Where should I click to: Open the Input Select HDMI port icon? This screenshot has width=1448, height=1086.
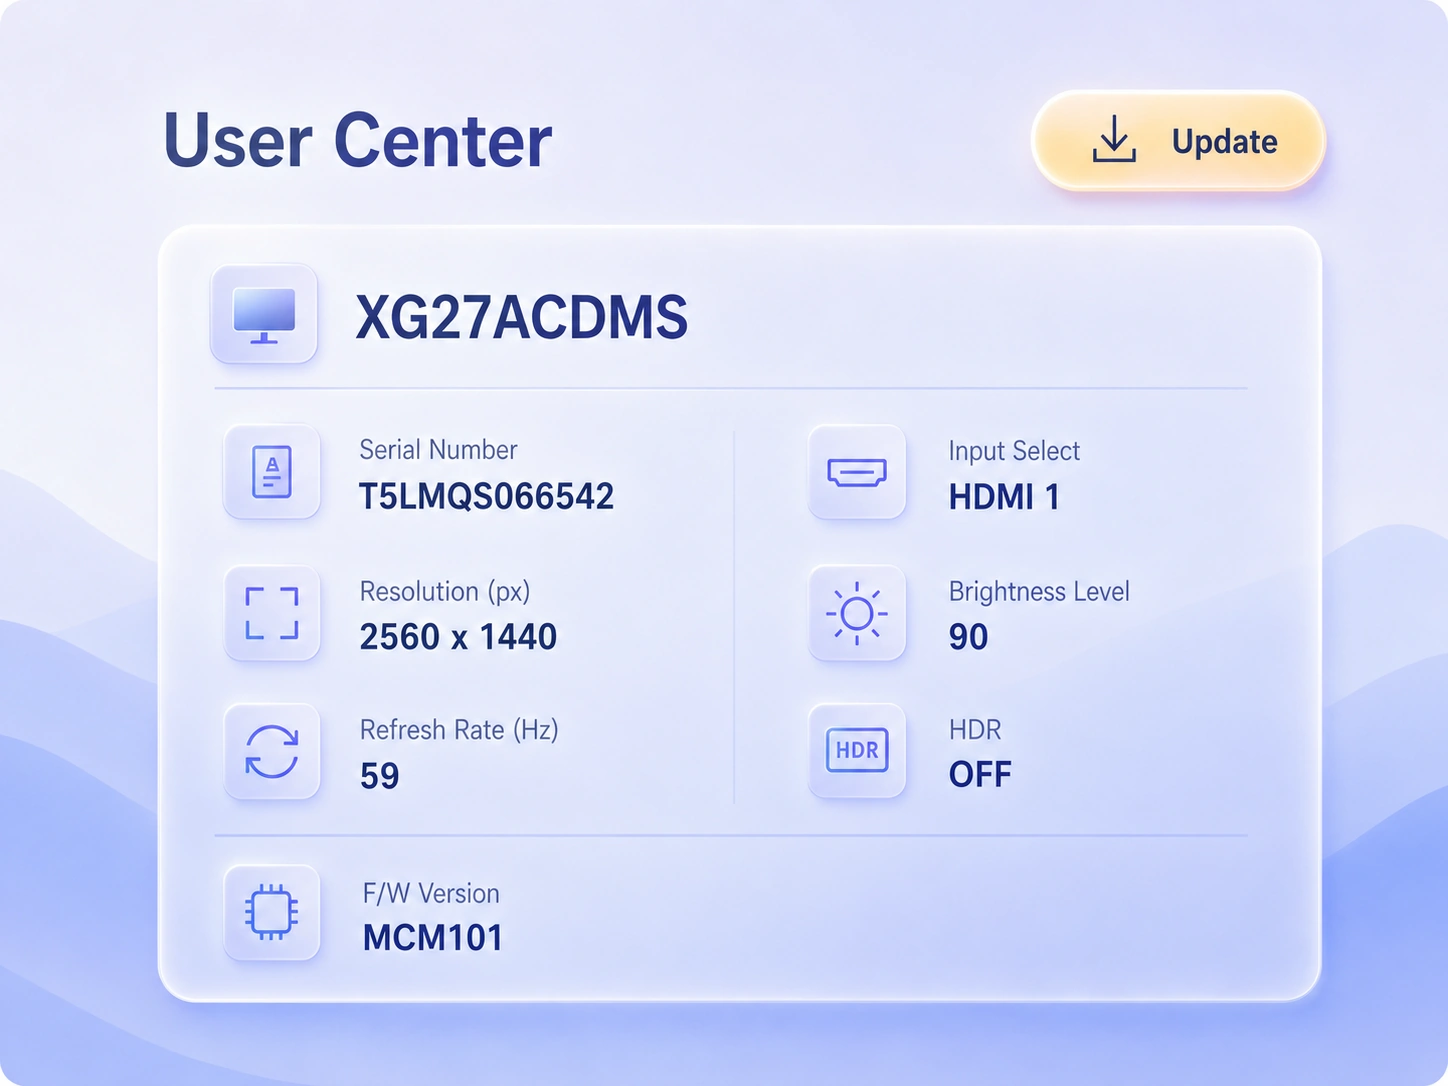(857, 472)
